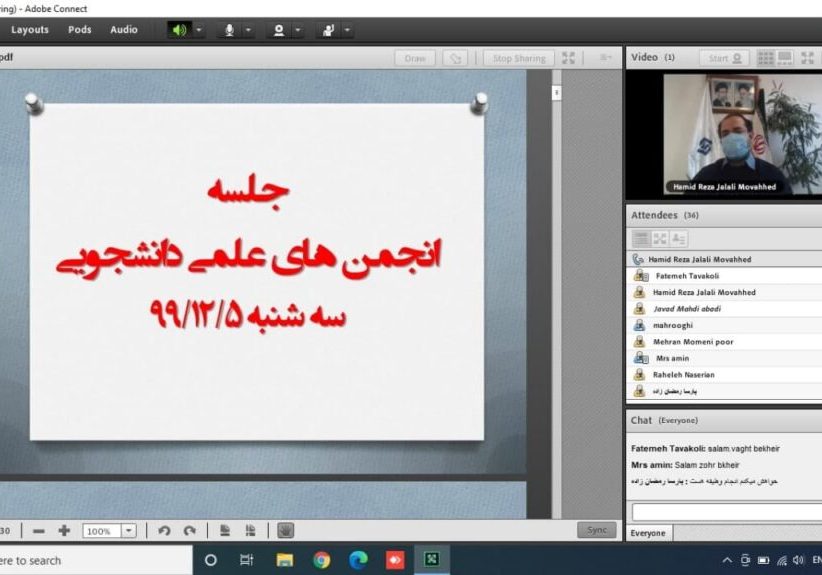The image size is (822, 575).
Task: Rotate the document counterclockwise
Action: click(x=164, y=531)
